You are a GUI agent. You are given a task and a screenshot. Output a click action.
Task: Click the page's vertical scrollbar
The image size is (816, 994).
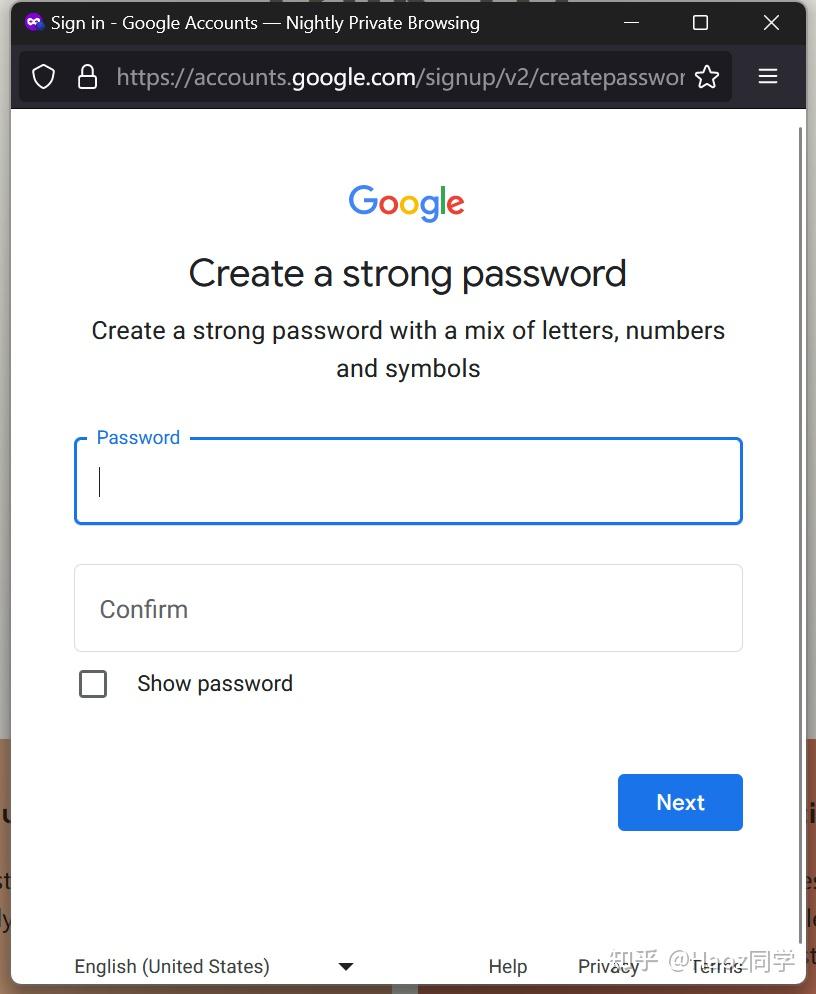coord(800,500)
